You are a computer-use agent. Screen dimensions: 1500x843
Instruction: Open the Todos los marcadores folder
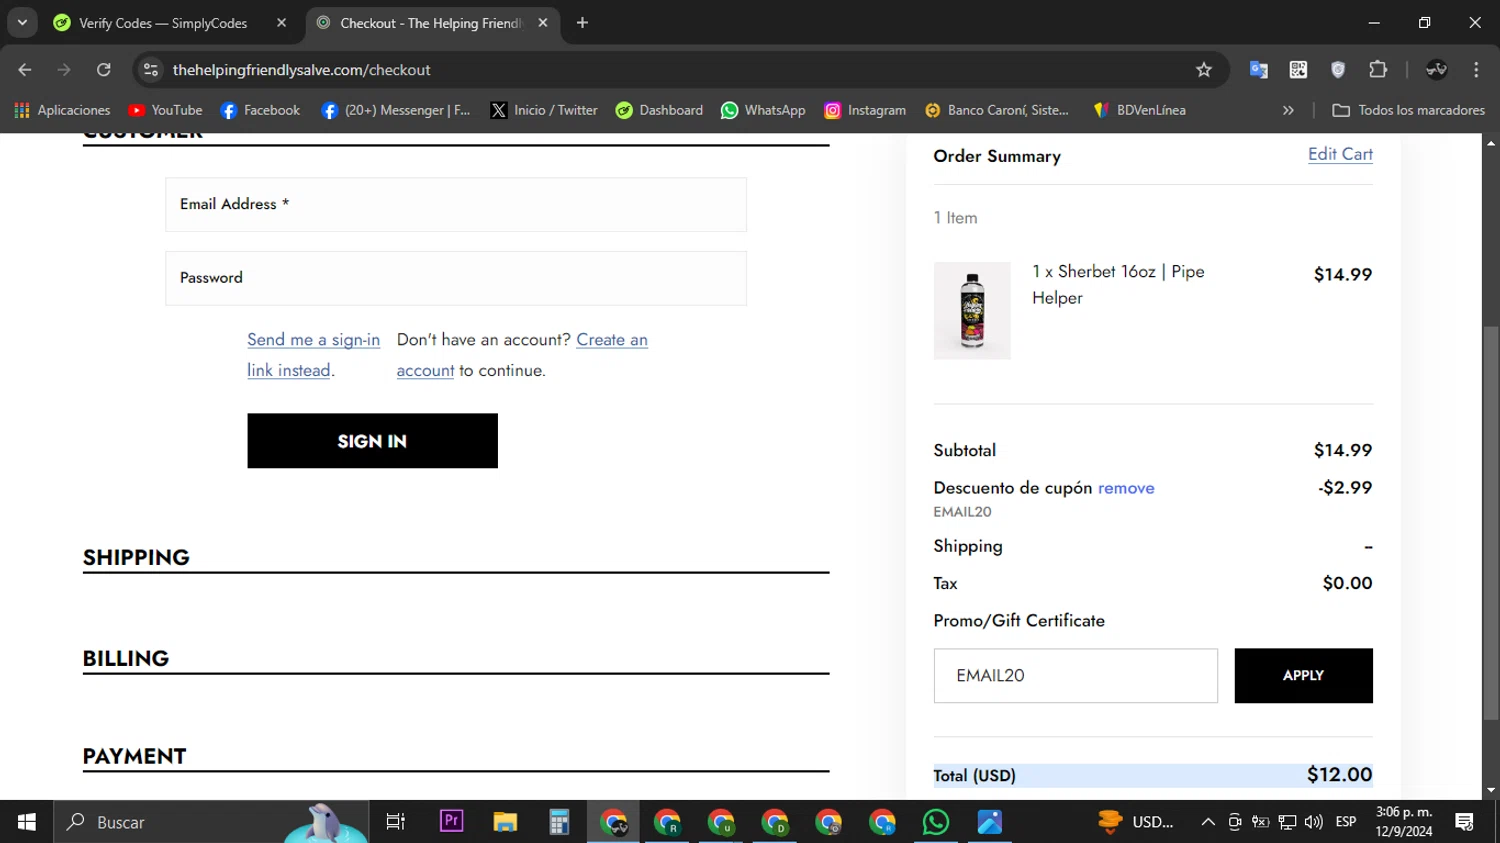point(1408,110)
